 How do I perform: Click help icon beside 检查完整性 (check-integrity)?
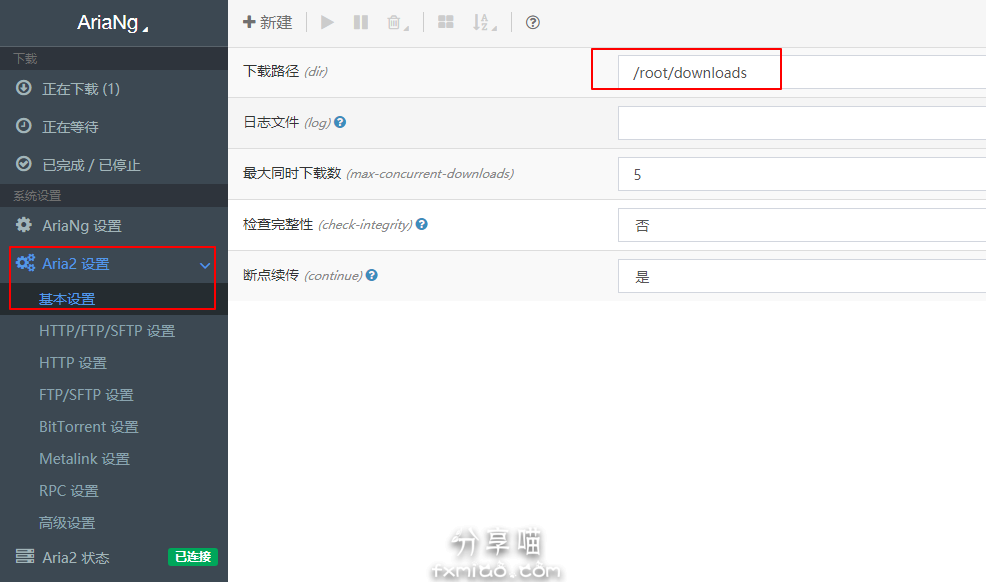point(422,224)
